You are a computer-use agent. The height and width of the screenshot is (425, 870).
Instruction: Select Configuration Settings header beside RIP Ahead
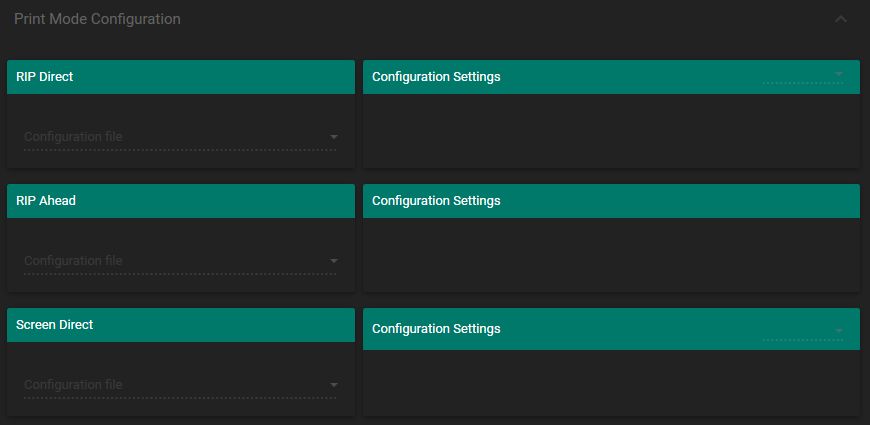tap(436, 201)
